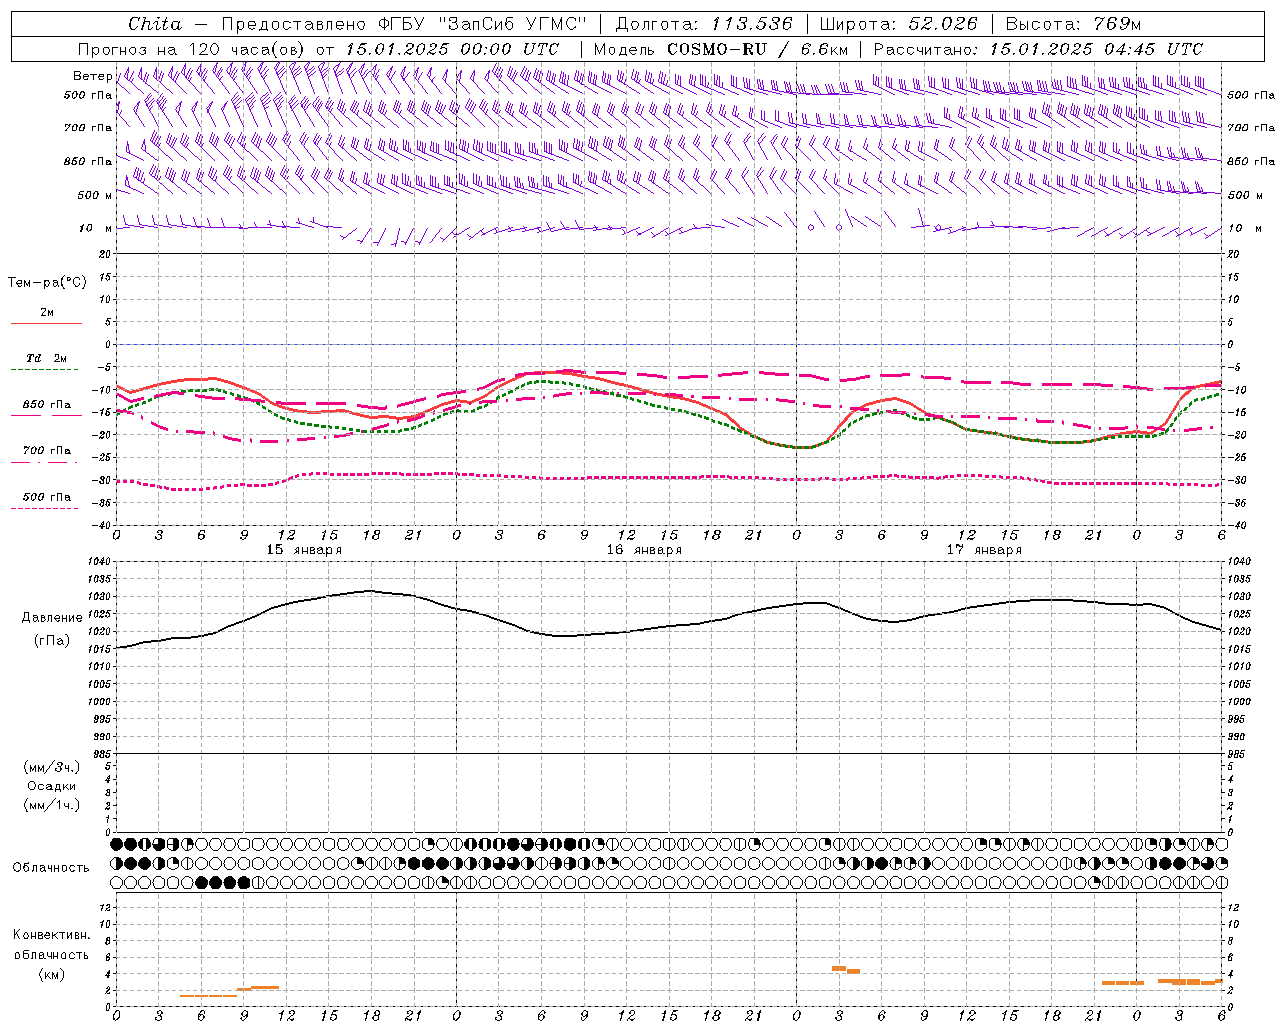Click the "Осадки" precipitation label
This screenshot has height=1024, width=1280.
point(52,786)
